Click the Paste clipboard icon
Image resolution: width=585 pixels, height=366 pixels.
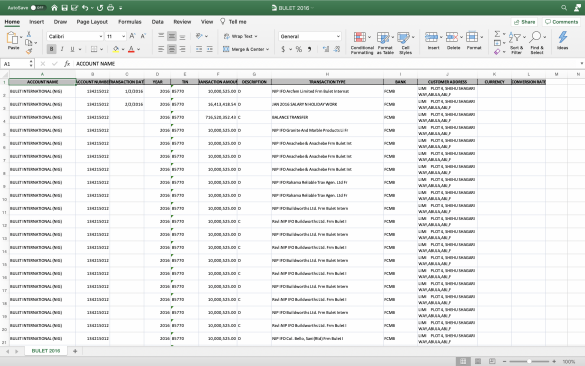click(12, 38)
